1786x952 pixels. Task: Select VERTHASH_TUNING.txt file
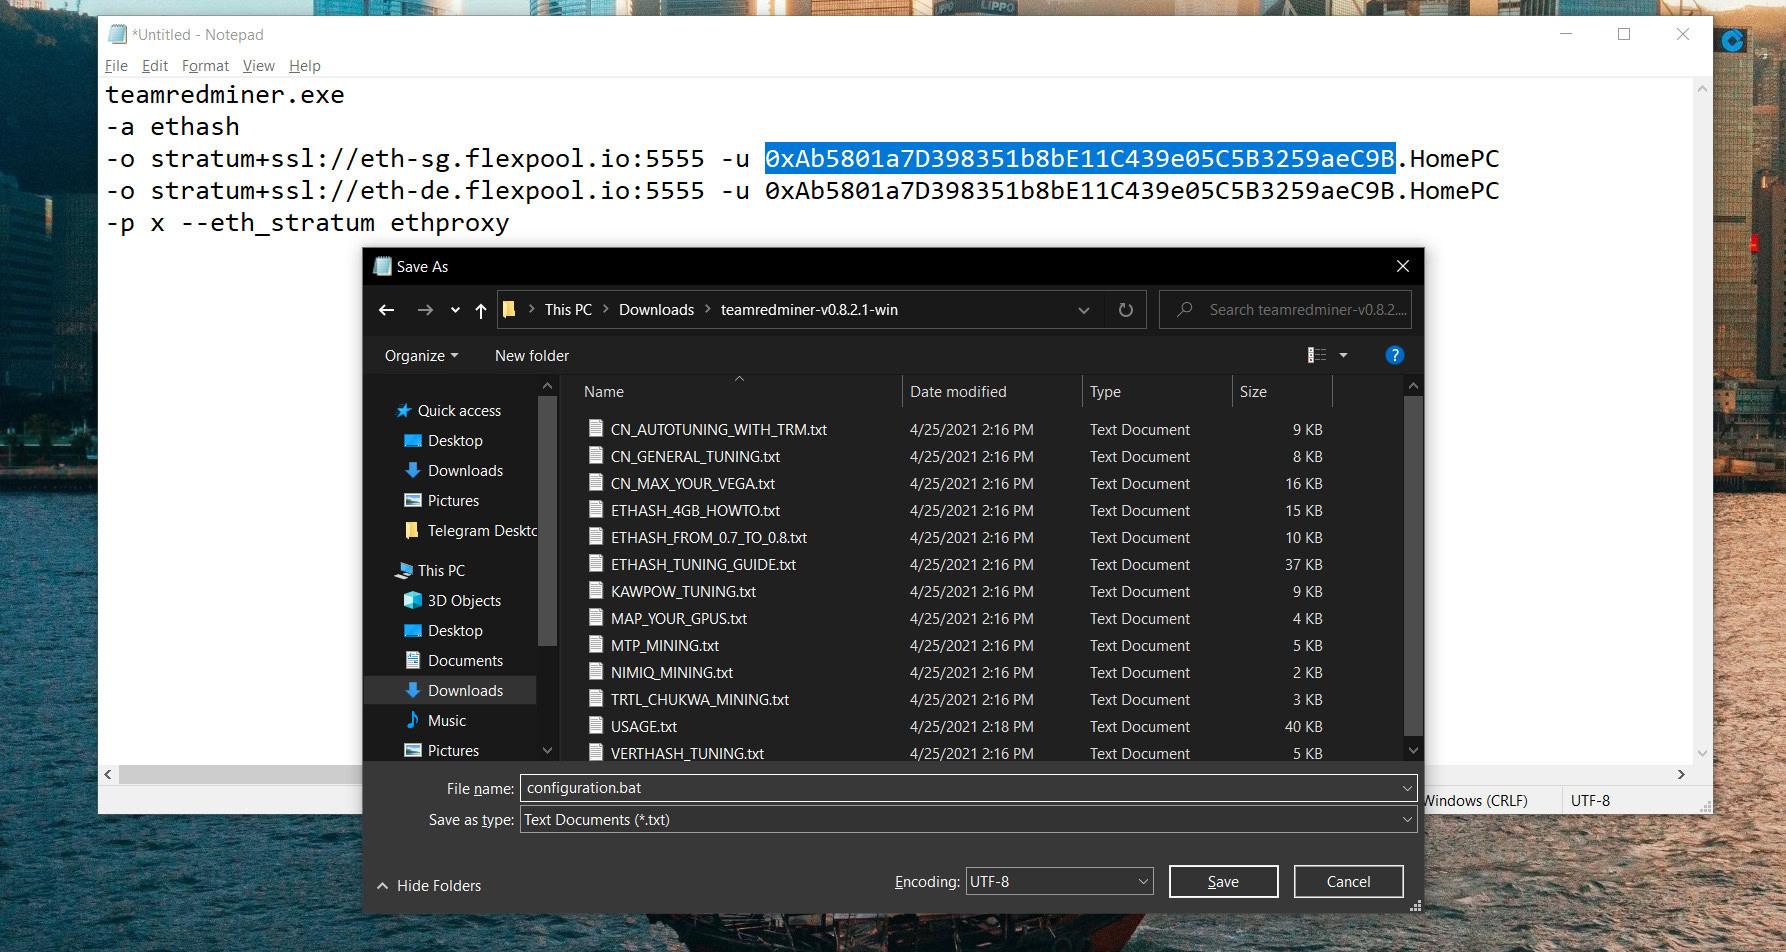(687, 753)
